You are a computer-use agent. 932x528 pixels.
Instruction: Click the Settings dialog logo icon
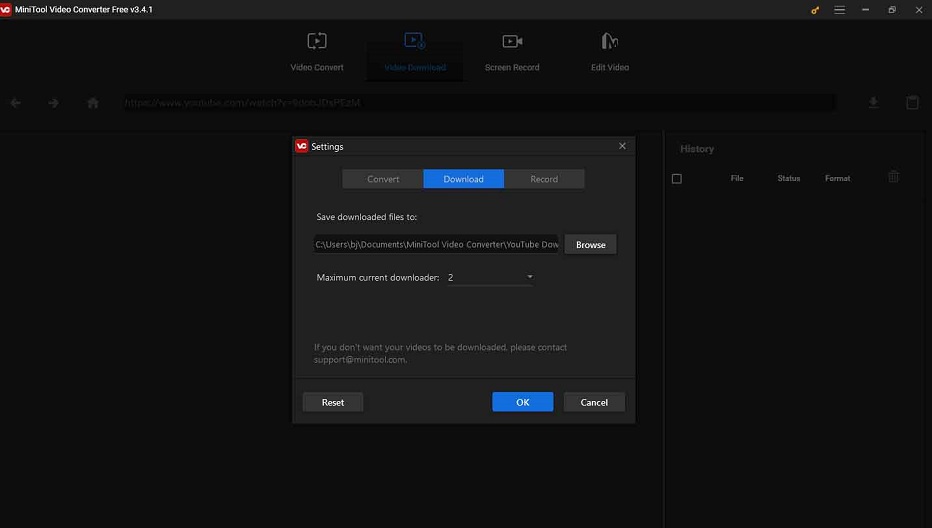click(301, 146)
